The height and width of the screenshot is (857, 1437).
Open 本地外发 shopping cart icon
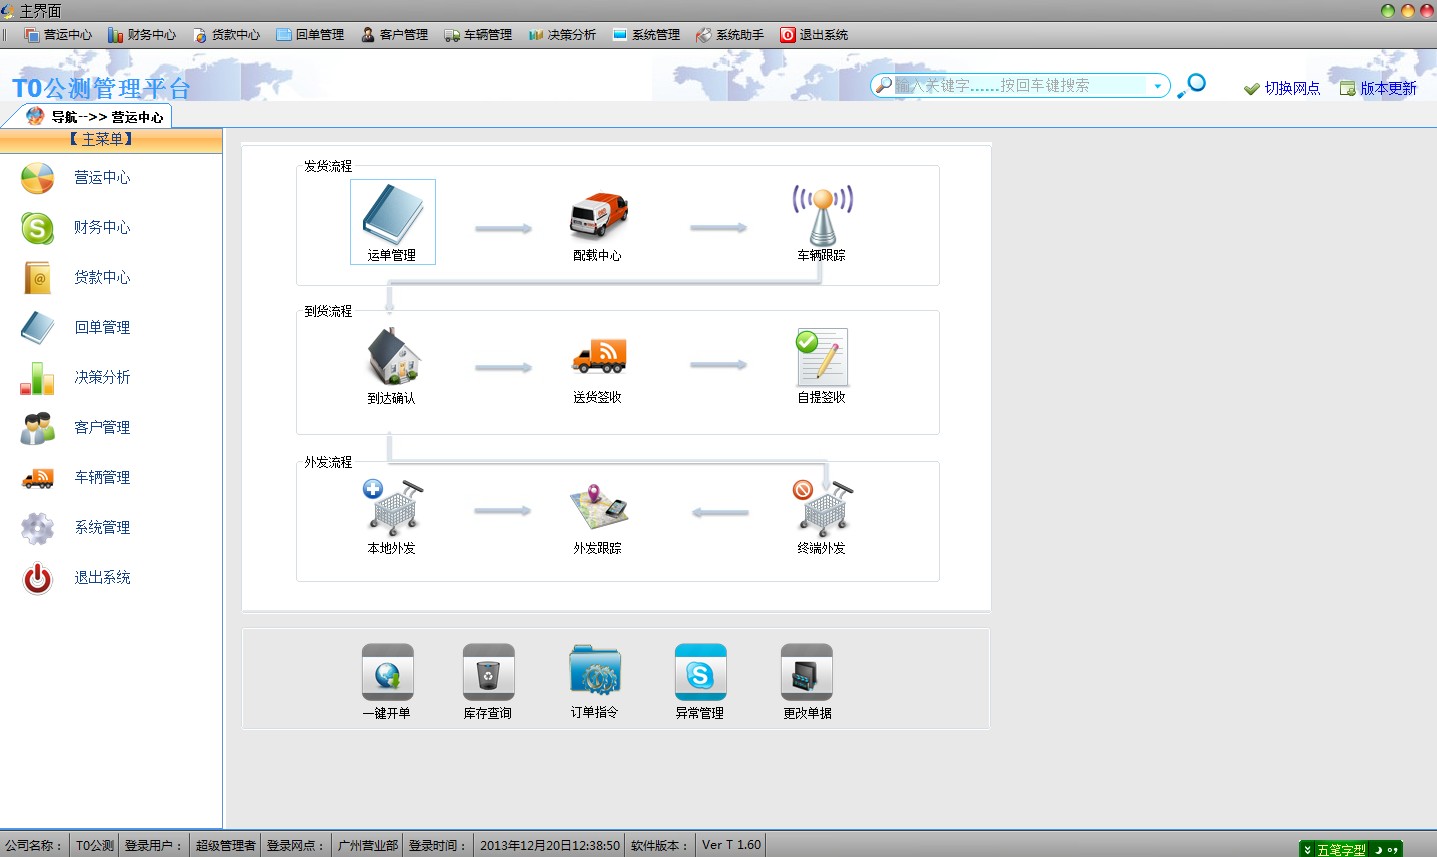click(x=392, y=508)
